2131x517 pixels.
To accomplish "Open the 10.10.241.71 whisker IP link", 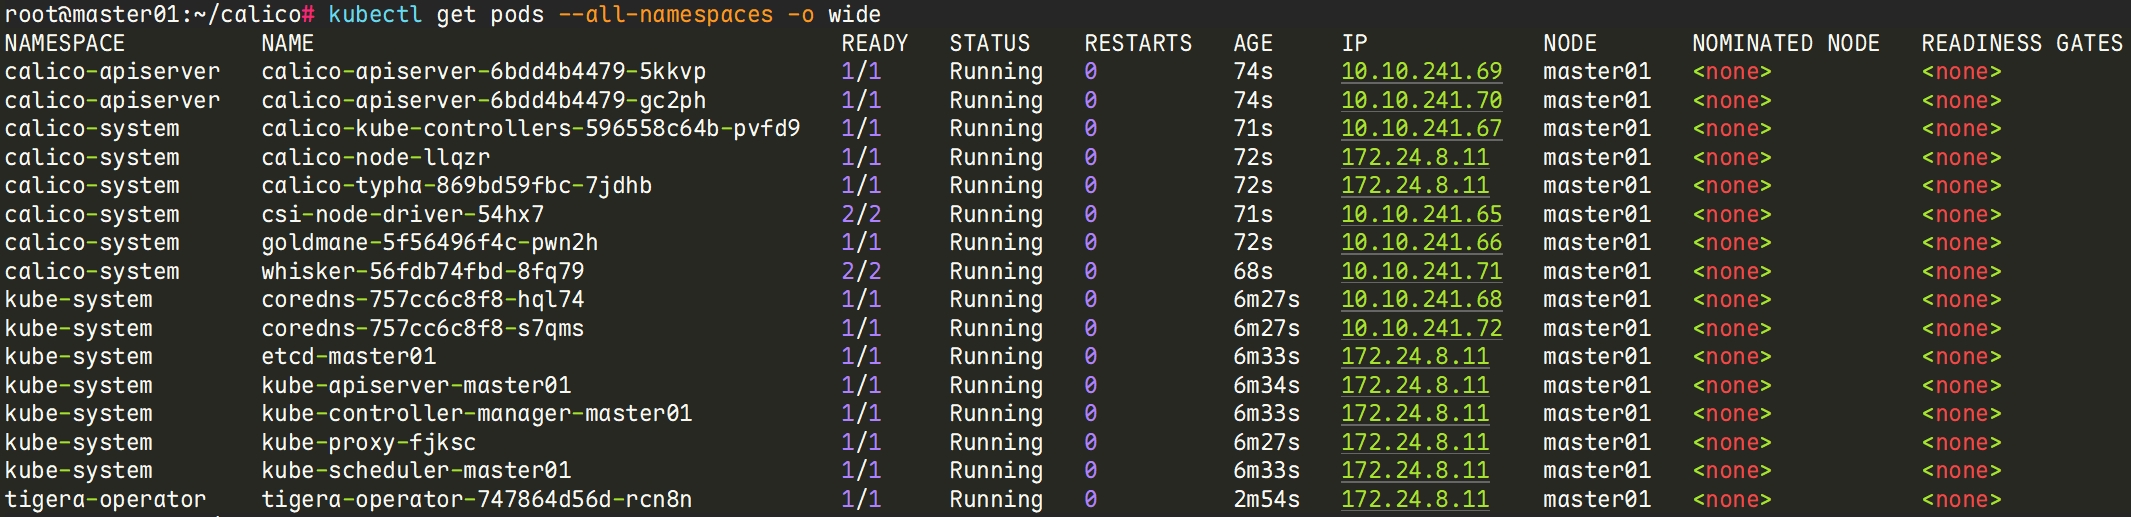I will pos(1421,272).
